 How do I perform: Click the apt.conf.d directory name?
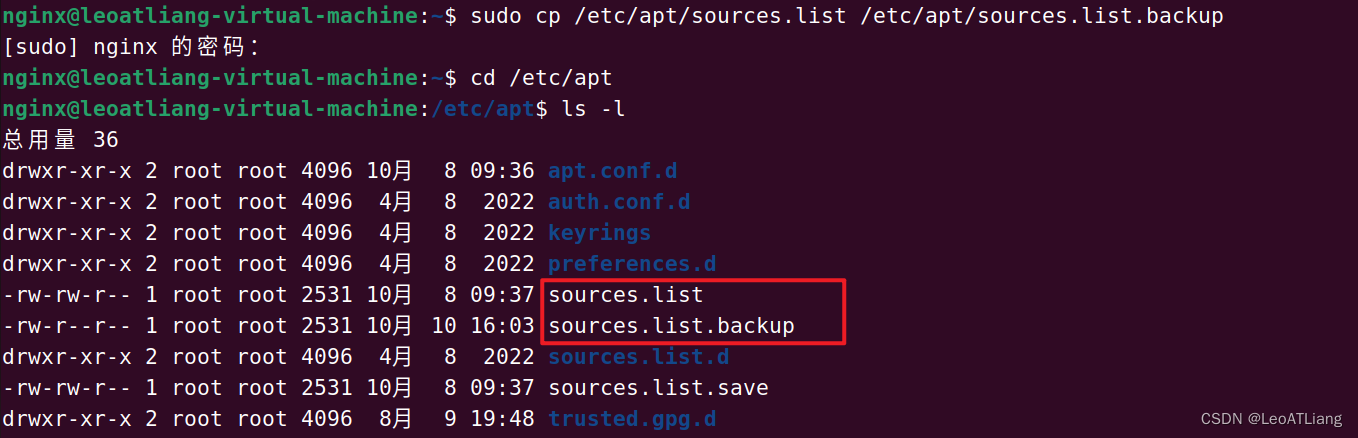click(x=612, y=171)
